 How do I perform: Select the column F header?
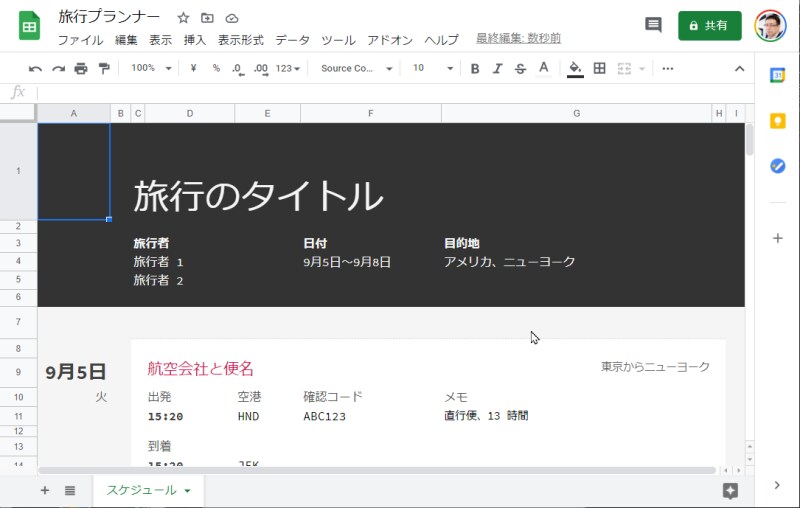[x=370, y=113]
